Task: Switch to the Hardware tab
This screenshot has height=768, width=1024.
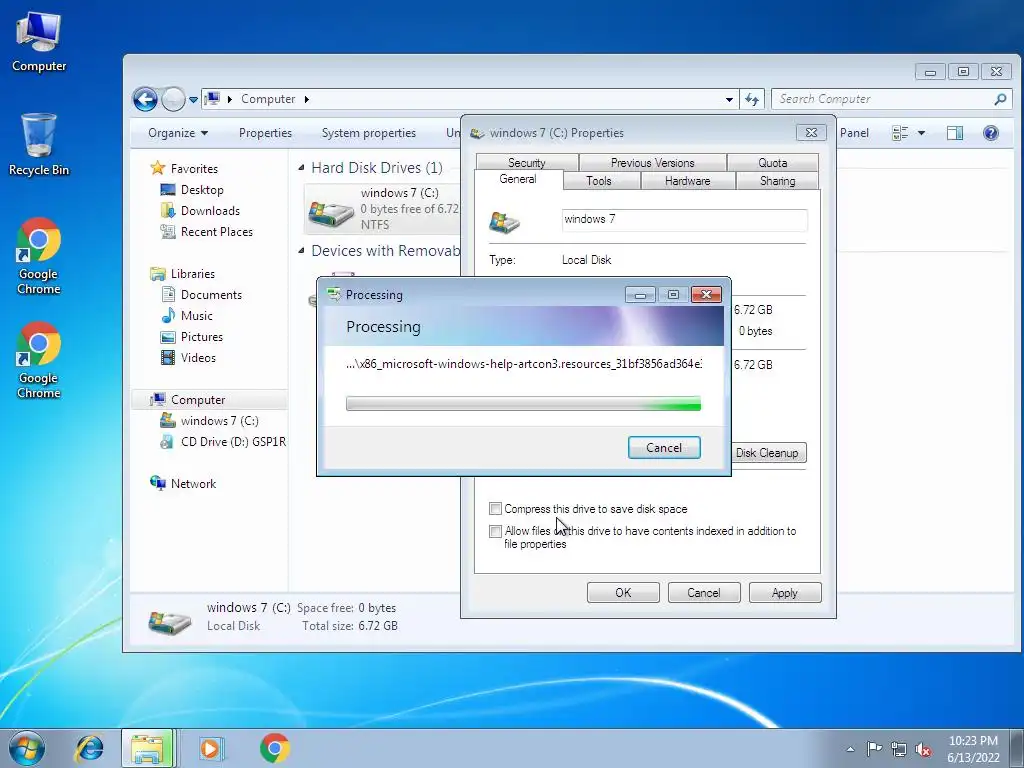Action: [x=687, y=181]
